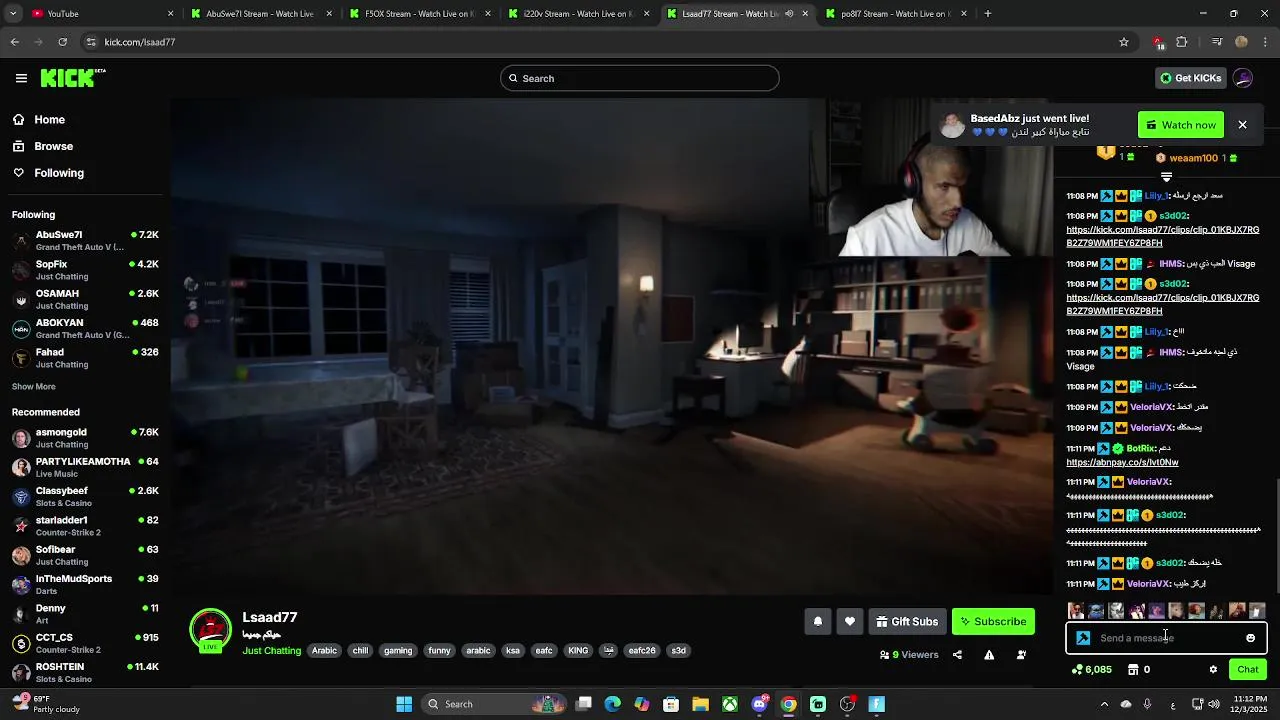This screenshot has height=720, width=1280.
Task: Open asmongold recommended channel
Action: 85,438
